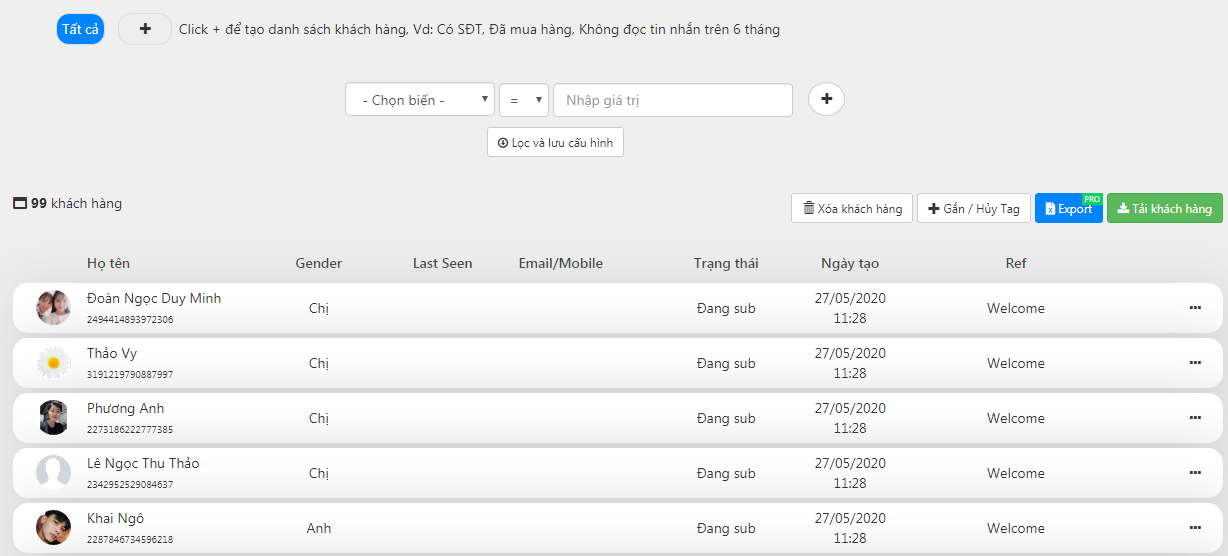Click customer ID 2342952529084637
This screenshot has height=556, width=1228.
(x=130, y=485)
